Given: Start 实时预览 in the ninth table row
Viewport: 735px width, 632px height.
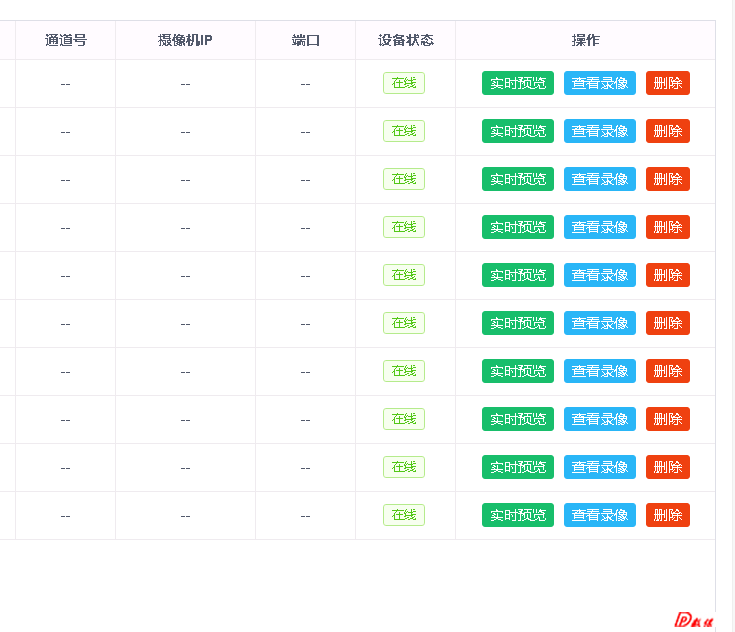Looking at the screenshot, I should click(518, 467).
